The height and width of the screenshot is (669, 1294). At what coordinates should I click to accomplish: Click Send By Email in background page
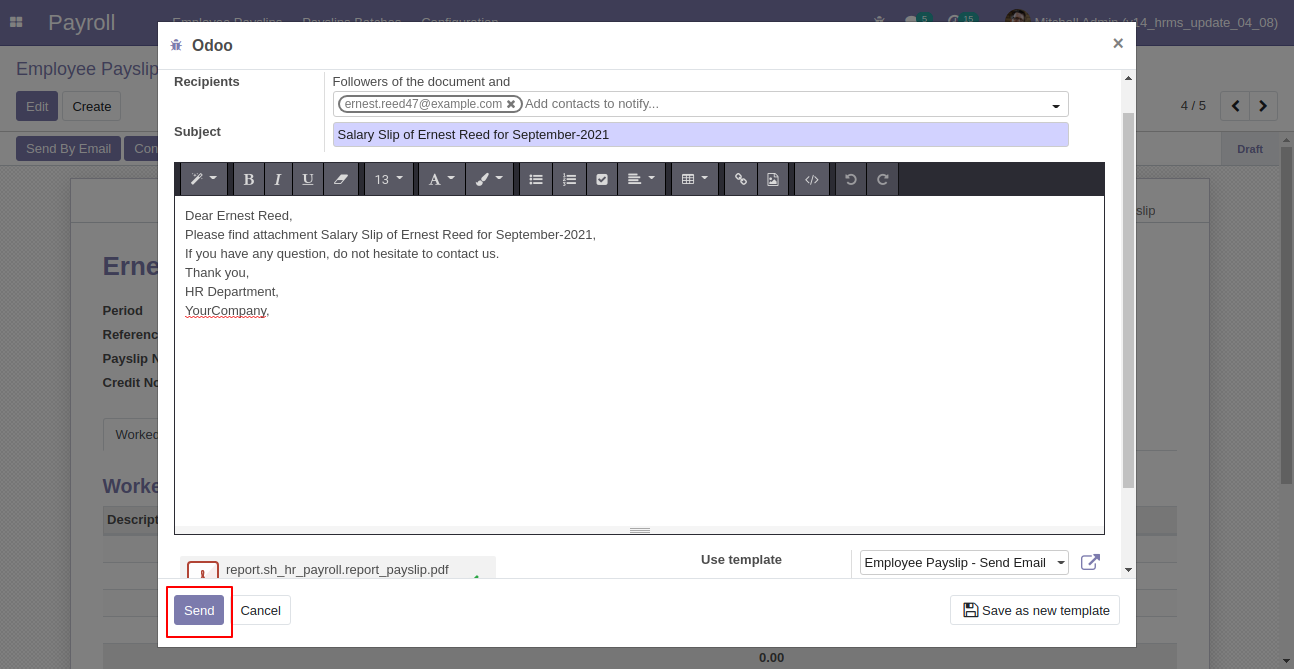coord(68,148)
